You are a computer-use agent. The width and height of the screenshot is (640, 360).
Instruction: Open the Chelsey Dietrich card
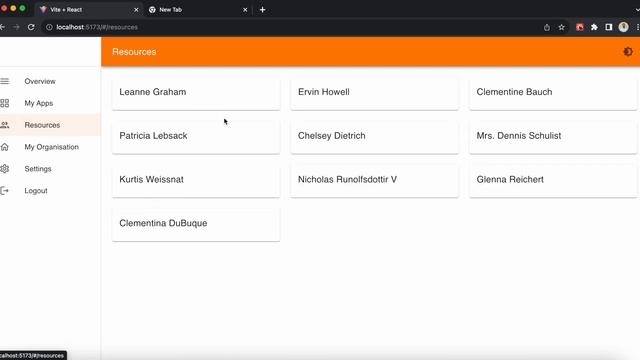374,136
